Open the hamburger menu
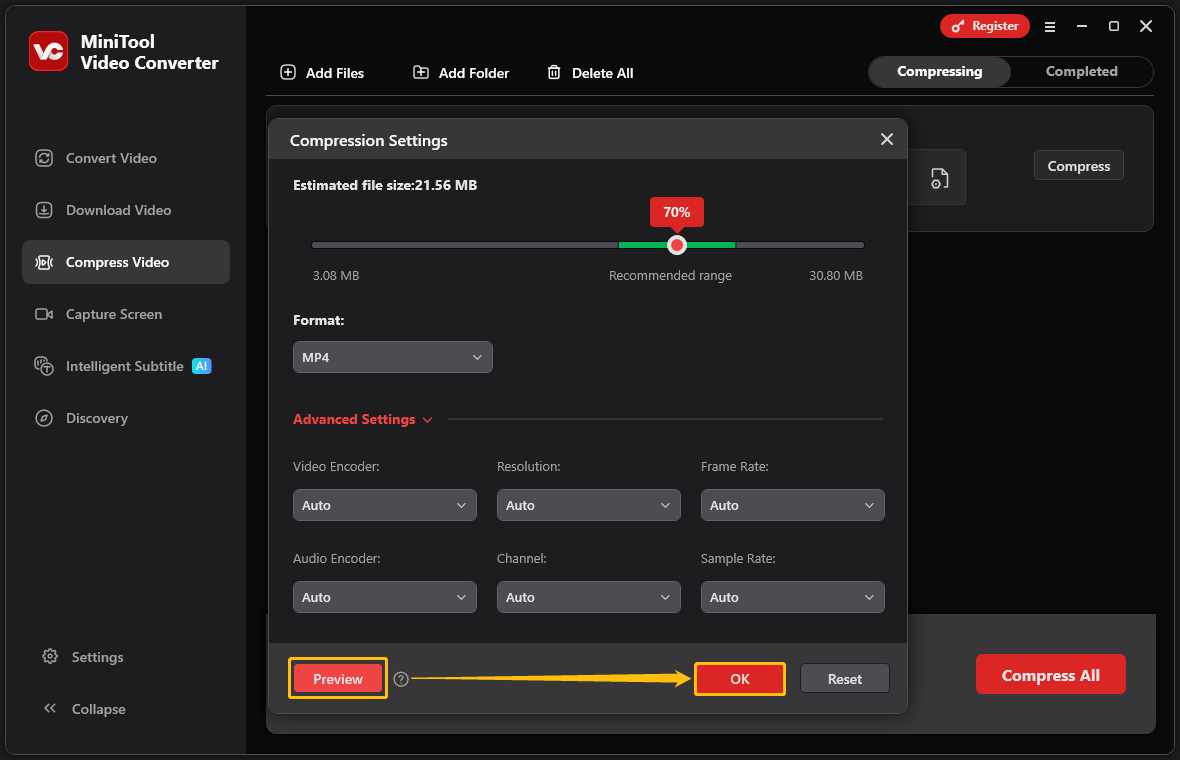Screen dimensions: 1180x760 1050,26
